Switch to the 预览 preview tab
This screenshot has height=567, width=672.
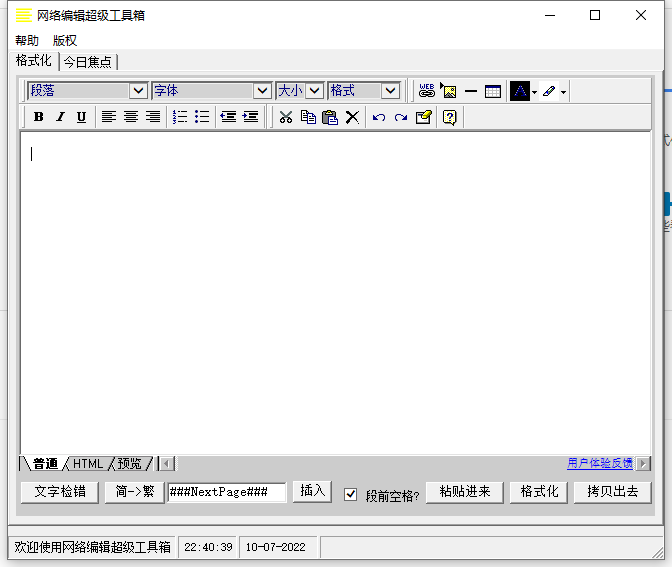coord(129,464)
